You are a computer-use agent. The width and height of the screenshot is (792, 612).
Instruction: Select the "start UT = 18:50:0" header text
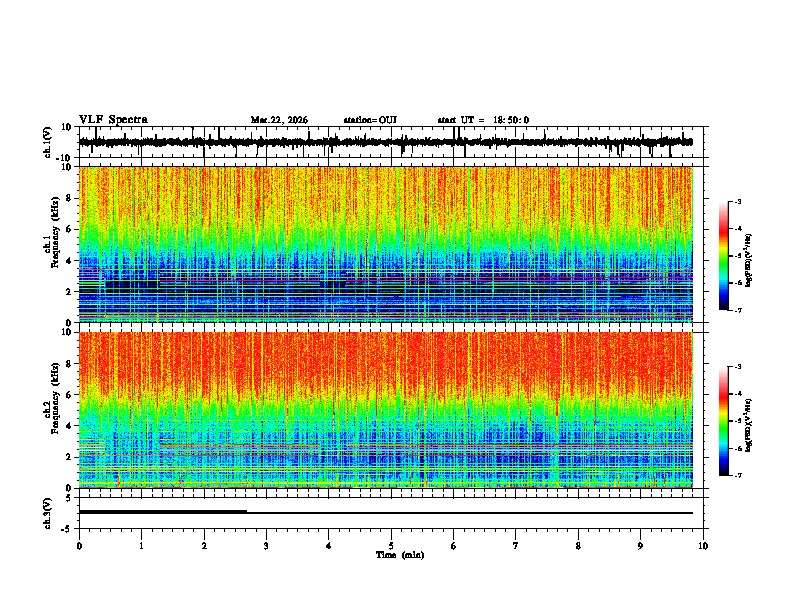point(483,120)
